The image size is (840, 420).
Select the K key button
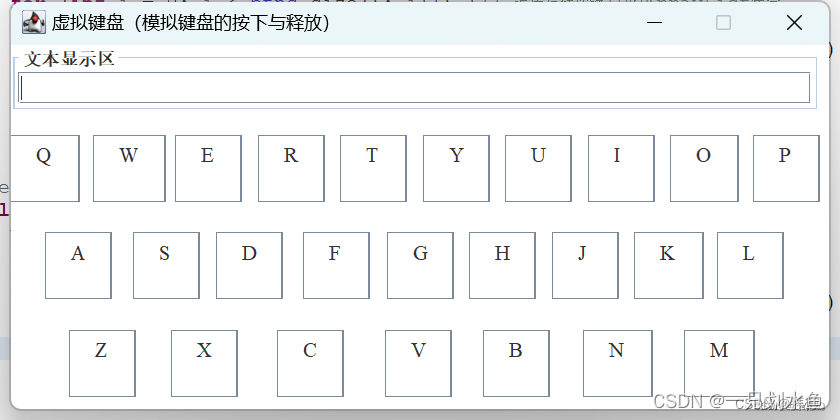669,265
